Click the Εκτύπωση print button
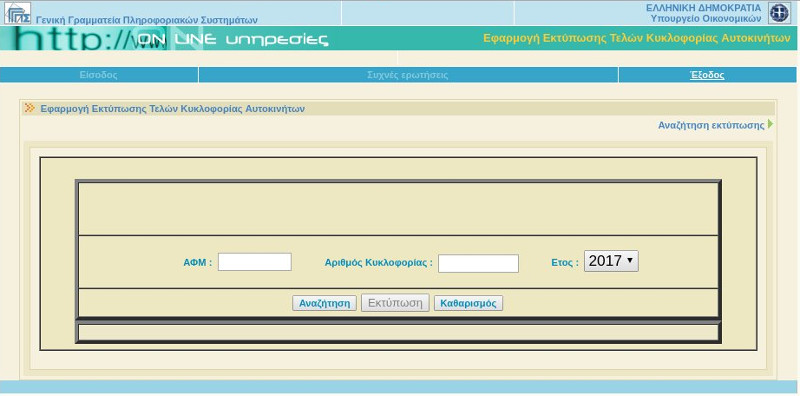800x396 pixels. coord(395,303)
